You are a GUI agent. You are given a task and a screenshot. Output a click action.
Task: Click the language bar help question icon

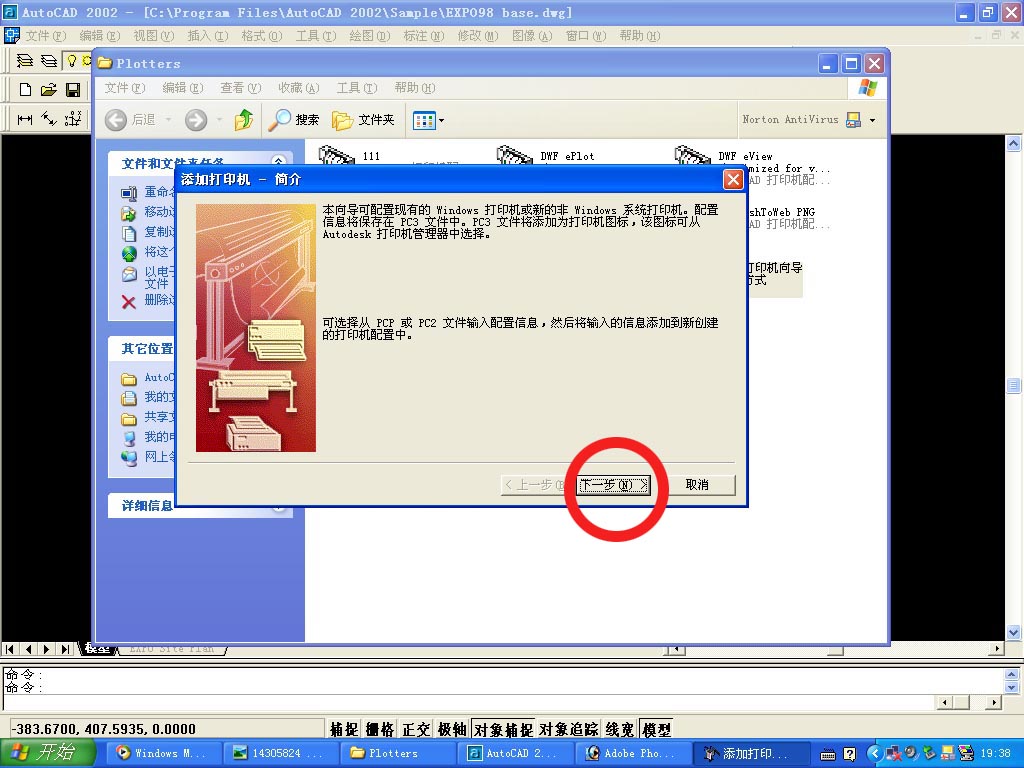(x=849, y=754)
